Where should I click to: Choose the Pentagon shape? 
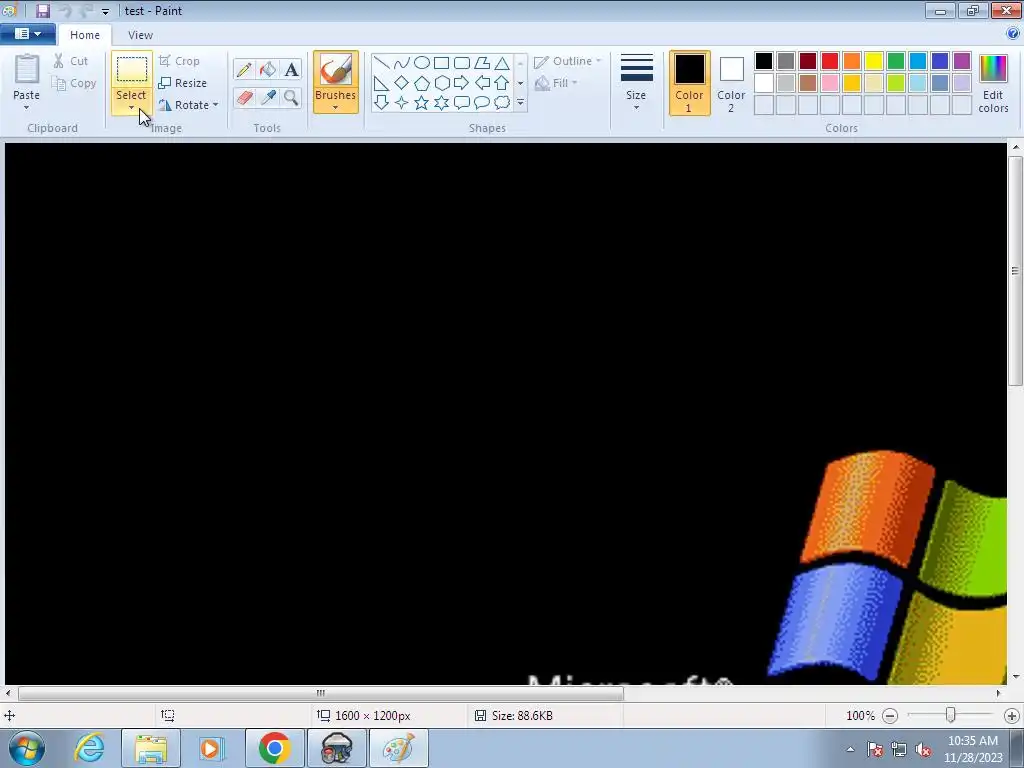click(x=422, y=83)
